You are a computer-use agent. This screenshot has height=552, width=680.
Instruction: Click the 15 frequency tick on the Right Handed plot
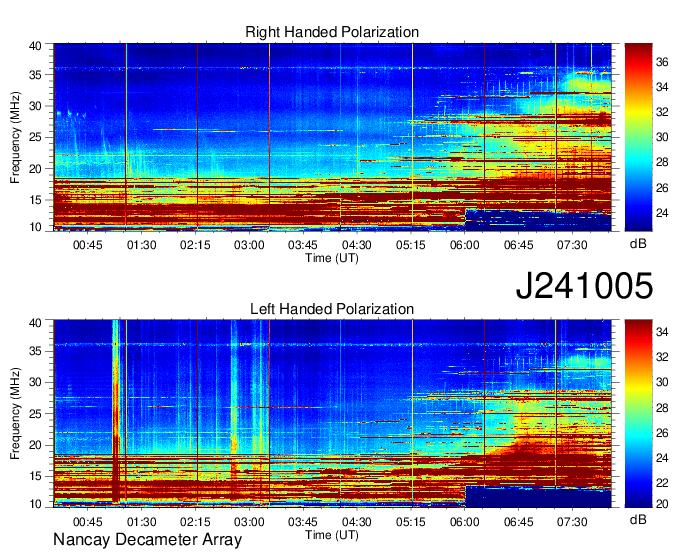point(35,200)
